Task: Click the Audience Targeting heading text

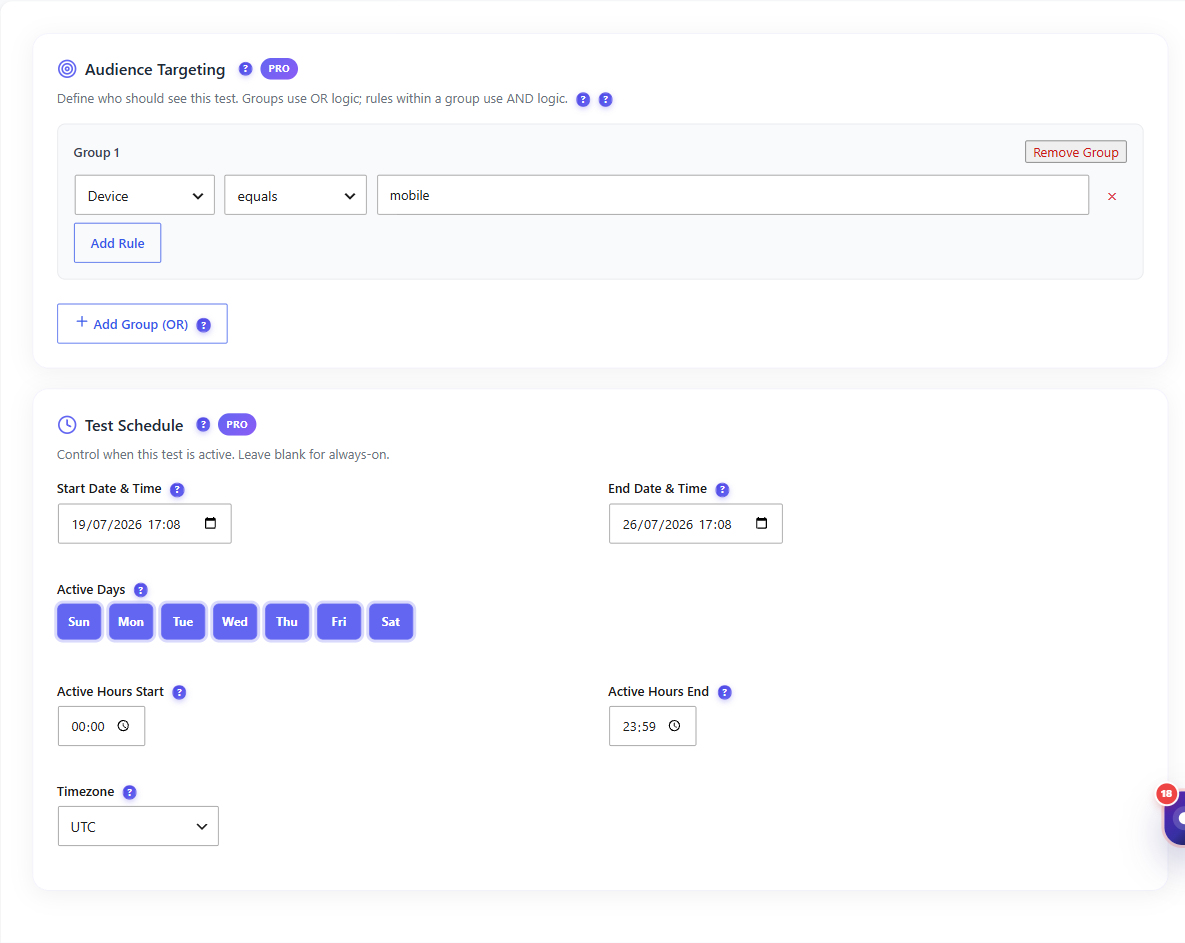Action: click(x=155, y=70)
